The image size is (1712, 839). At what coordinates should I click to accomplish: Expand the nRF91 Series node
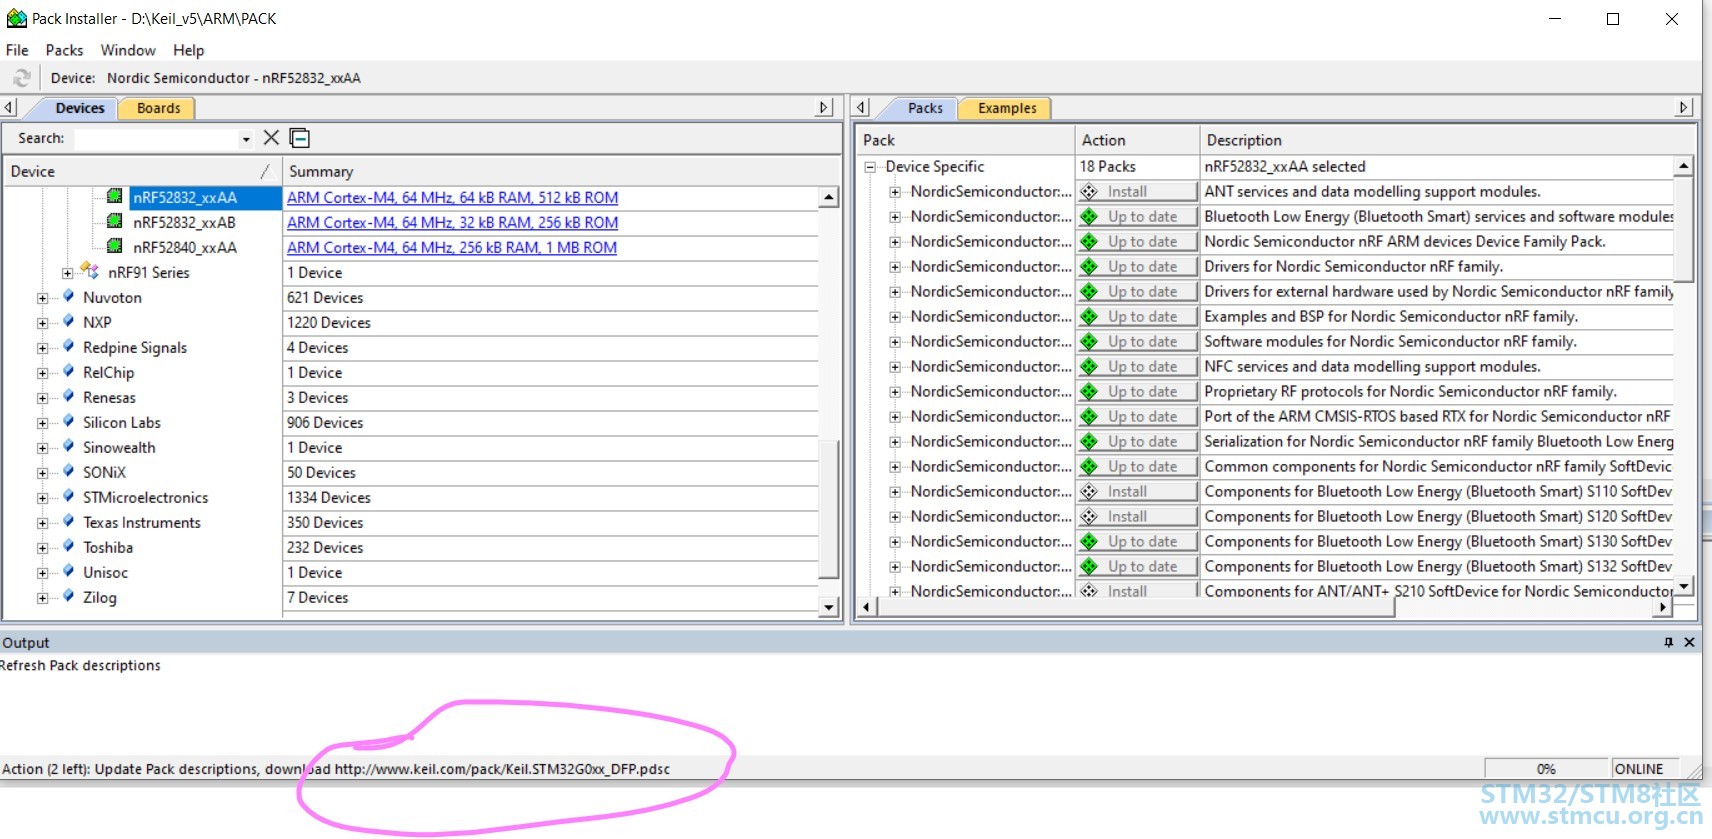pyautogui.click(x=67, y=273)
